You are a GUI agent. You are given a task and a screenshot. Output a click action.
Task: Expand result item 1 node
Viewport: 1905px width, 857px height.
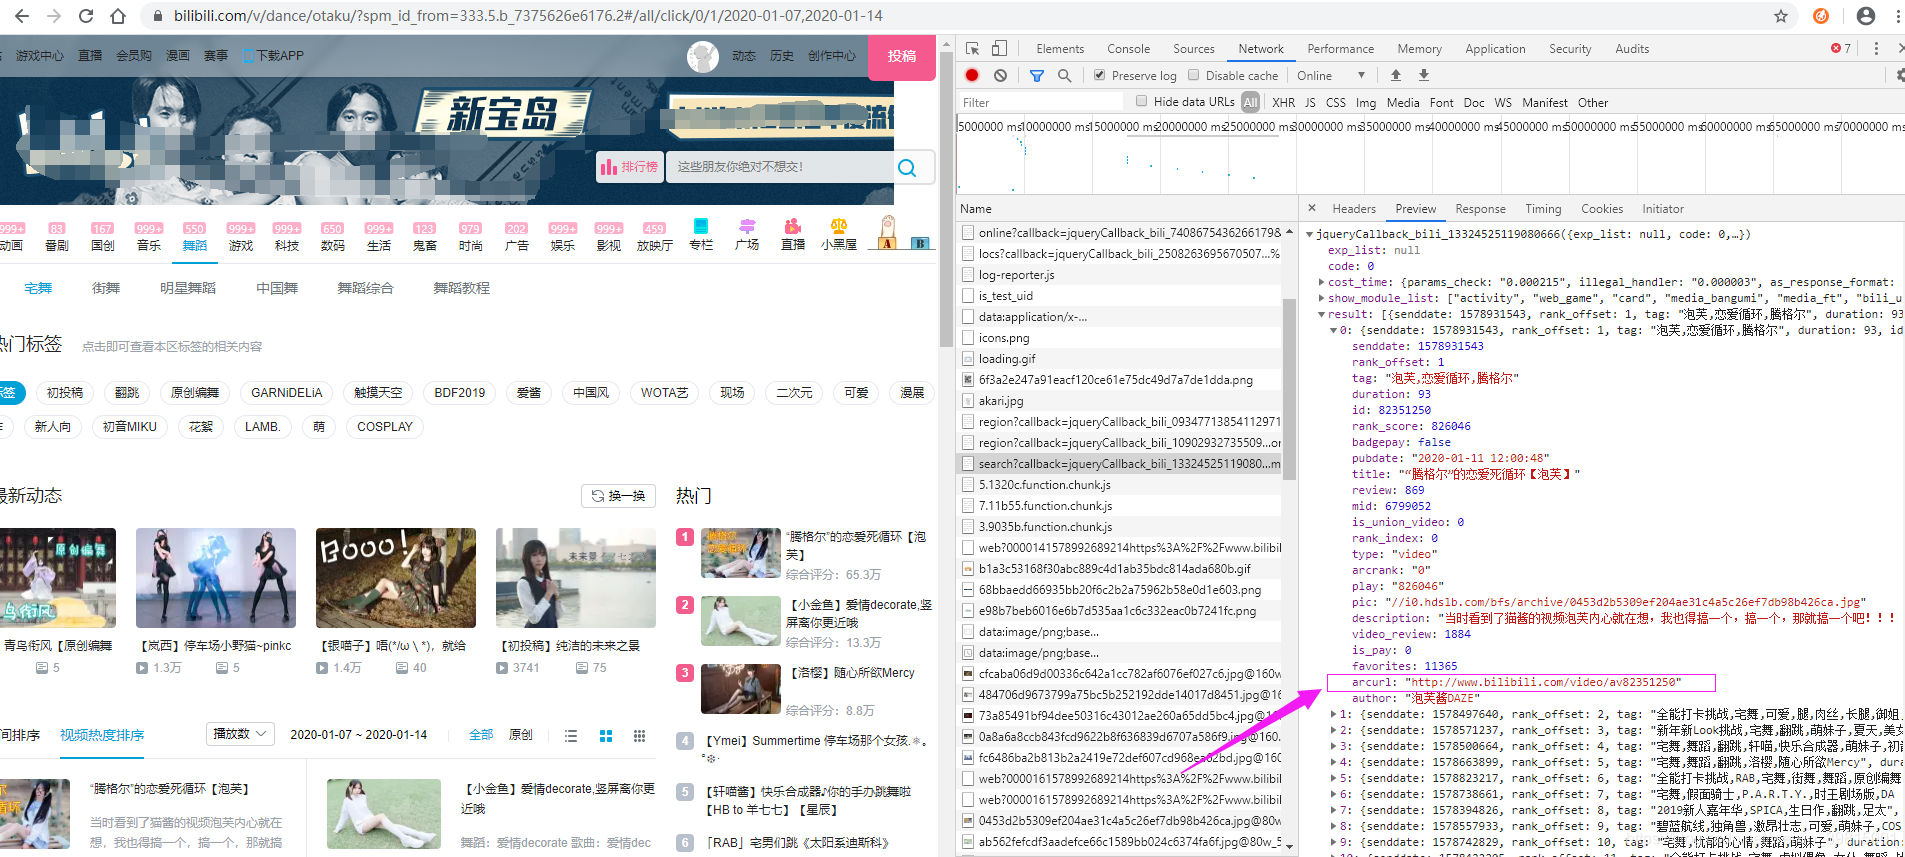pos(1333,714)
